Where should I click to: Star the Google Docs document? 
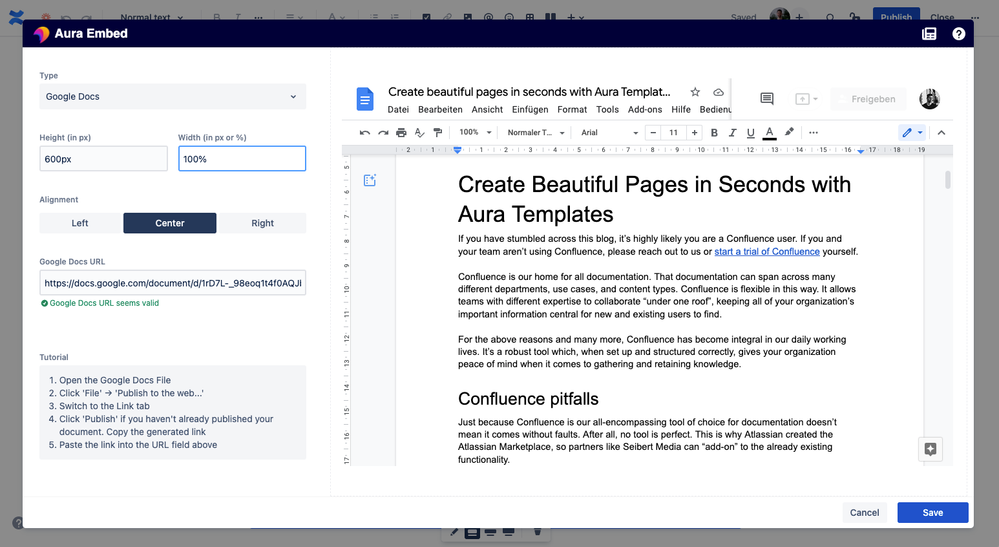pos(695,92)
